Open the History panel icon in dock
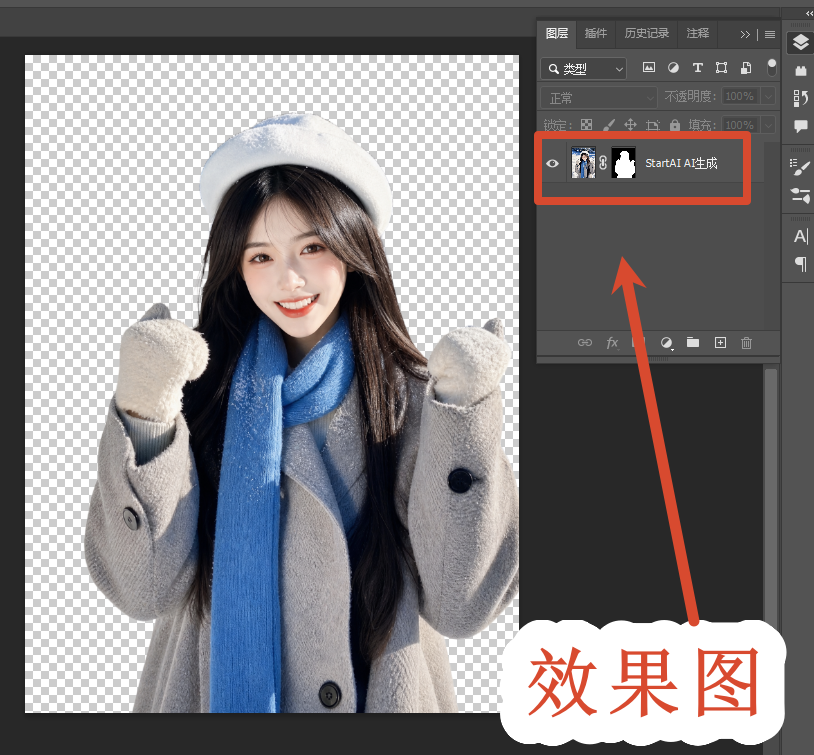This screenshot has height=755, width=814. point(800,98)
